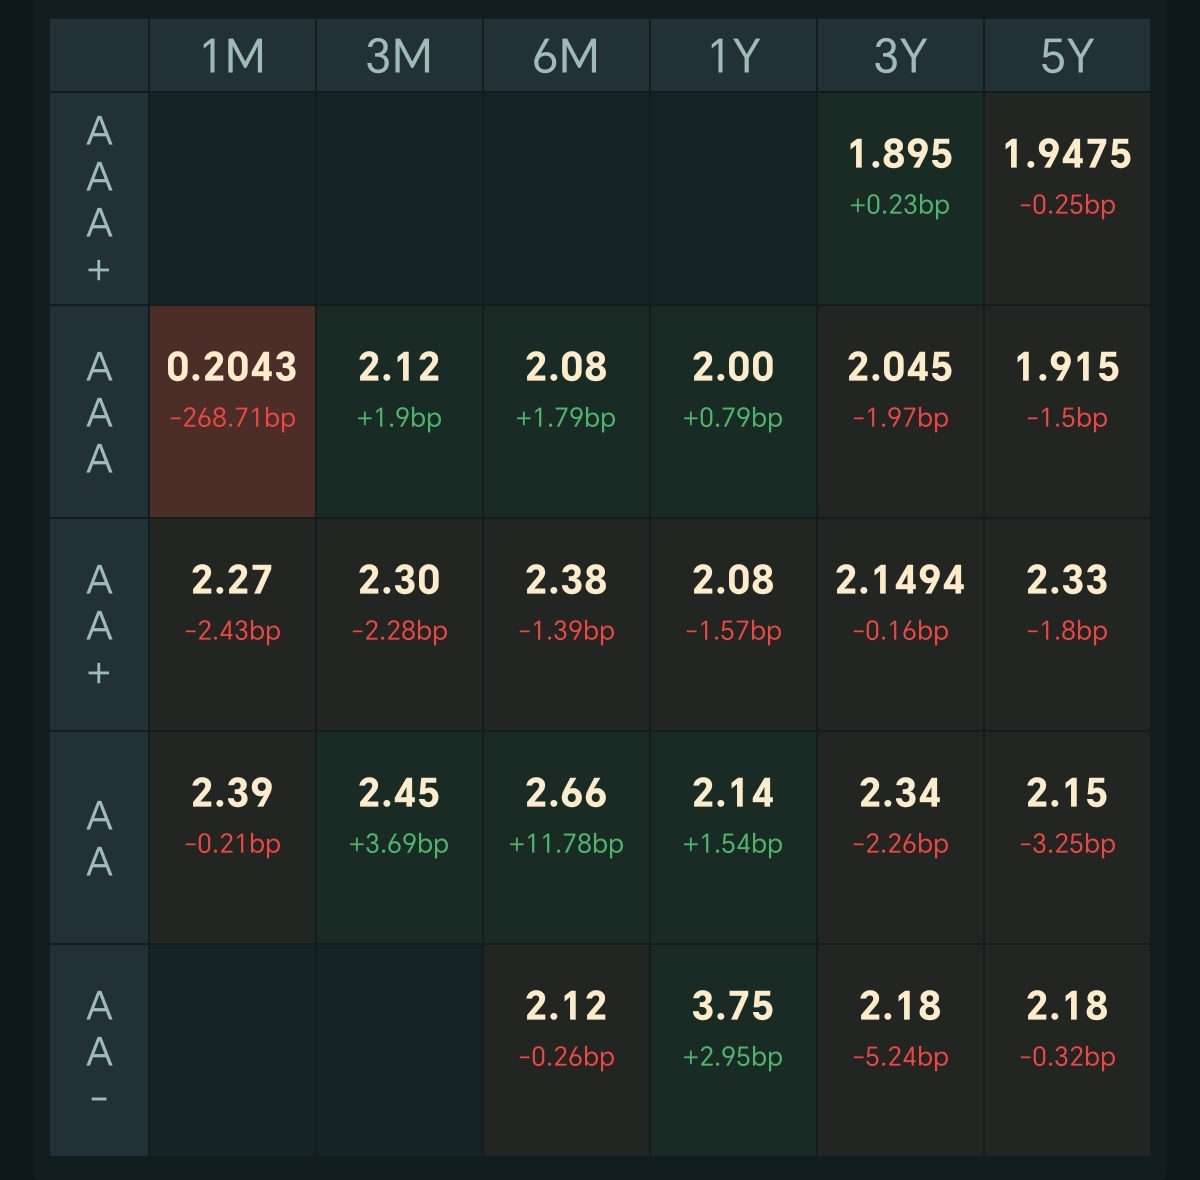Image resolution: width=1200 pixels, height=1180 pixels.
Task: Click the 2.66 cell with +11.78bp
Action: [566, 838]
